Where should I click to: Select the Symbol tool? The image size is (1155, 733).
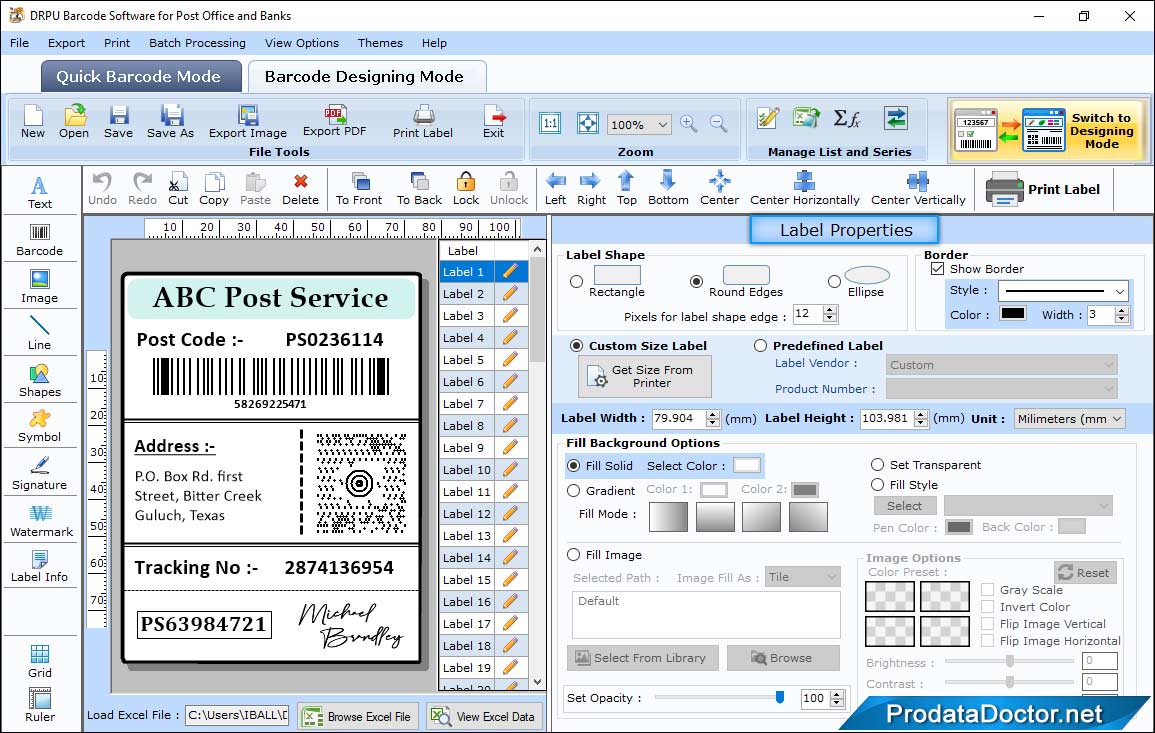click(x=40, y=427)
